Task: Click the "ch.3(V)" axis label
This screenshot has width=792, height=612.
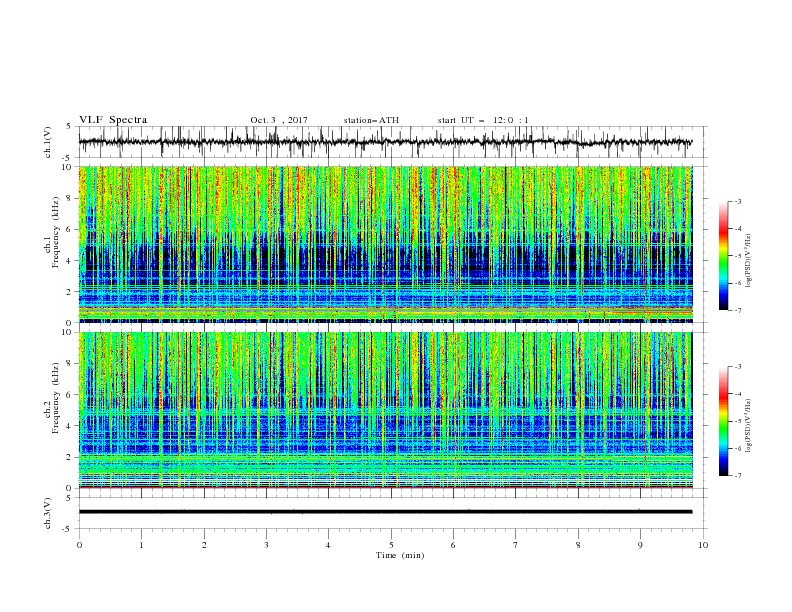Action: pyautogui.click(x=48, y=513)
